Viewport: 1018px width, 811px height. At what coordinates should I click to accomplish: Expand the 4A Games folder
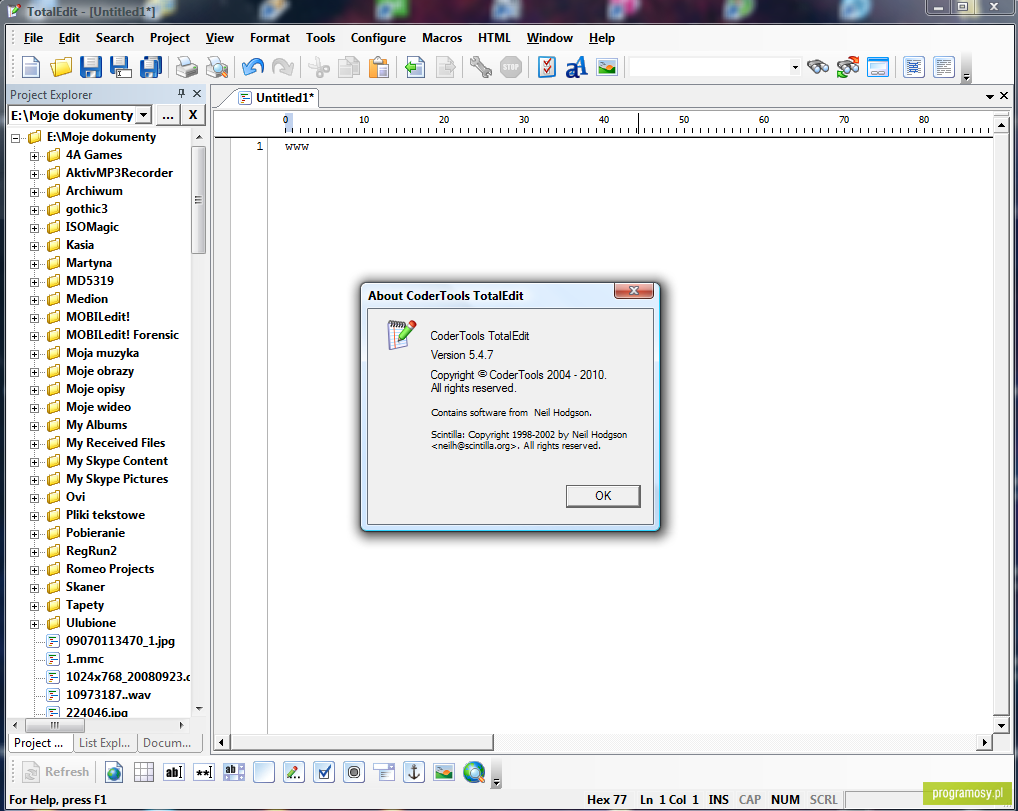pyautogui.click(x=34, y=156)
